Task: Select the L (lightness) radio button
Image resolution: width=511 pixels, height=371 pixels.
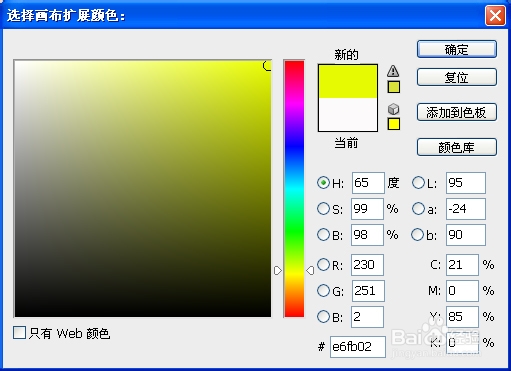Action: click(x=418, y=183)
